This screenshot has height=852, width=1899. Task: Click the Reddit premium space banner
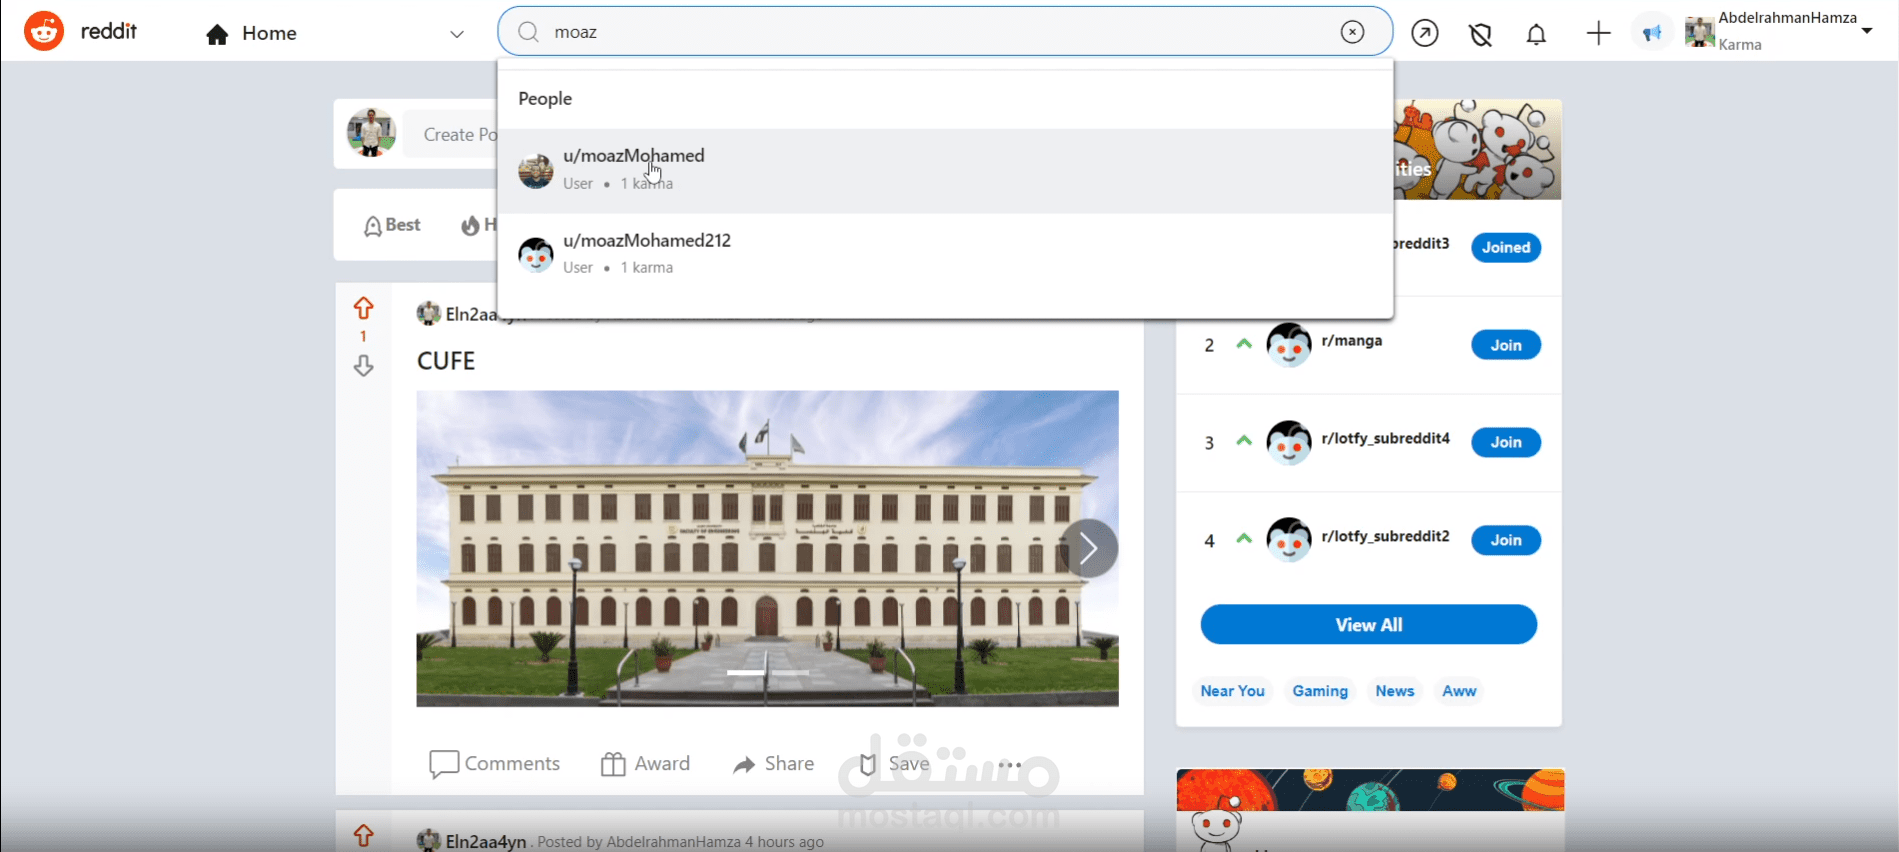[1370, 790]
